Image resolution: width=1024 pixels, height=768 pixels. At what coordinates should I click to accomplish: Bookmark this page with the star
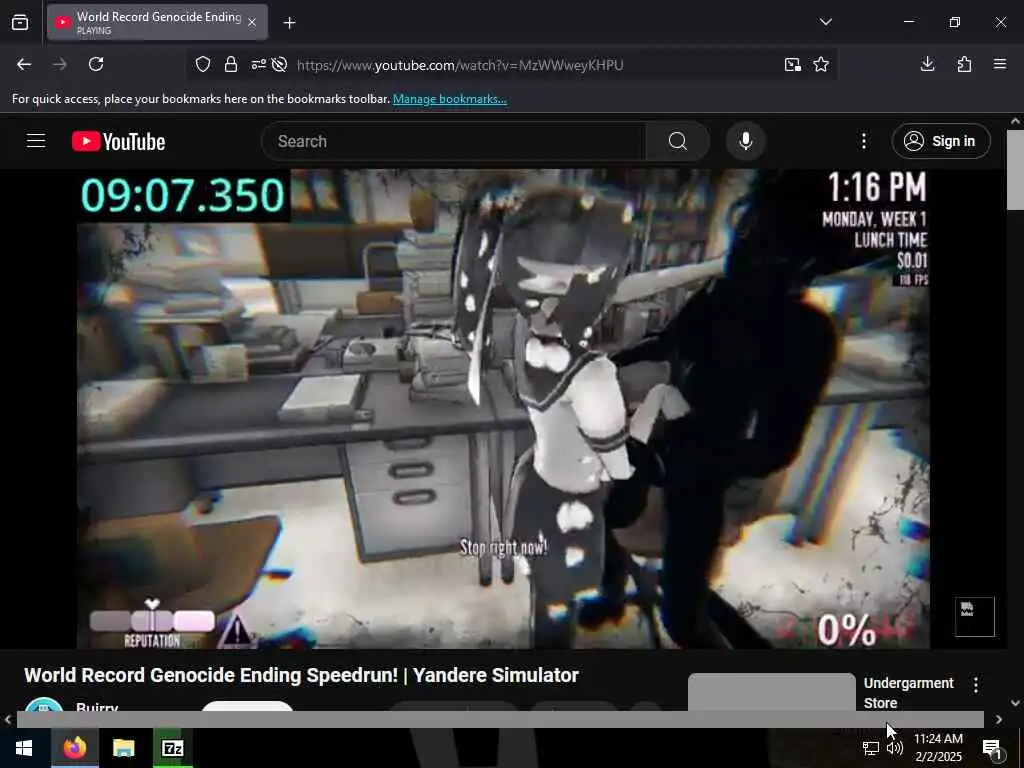[x=821, y=65]
